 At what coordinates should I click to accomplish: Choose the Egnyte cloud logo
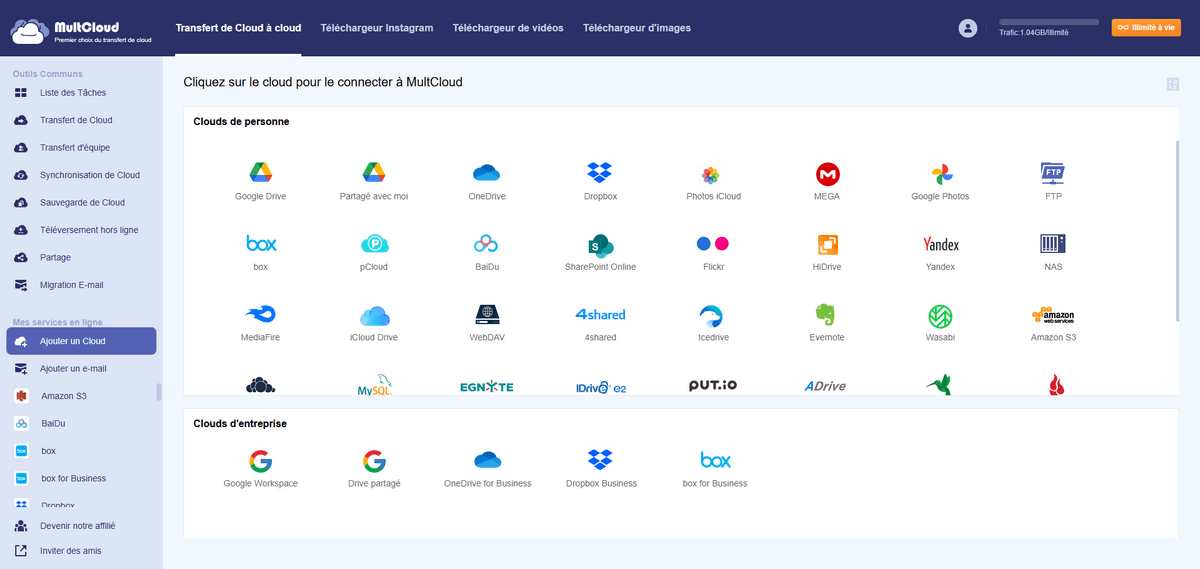pyautogui.click(x=487, y=387)
